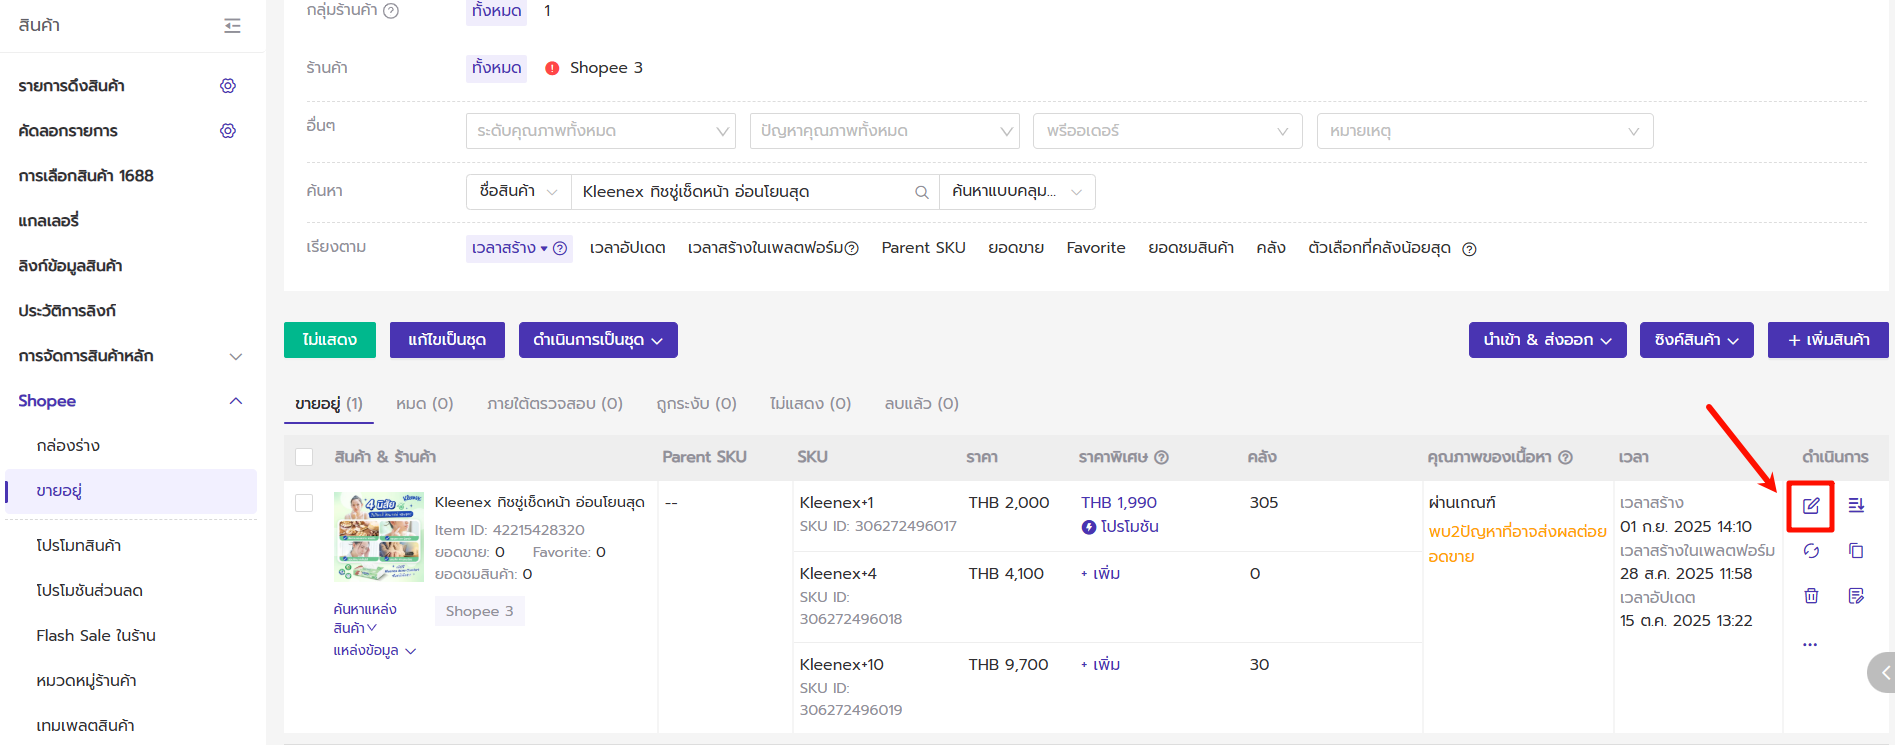
Task: Open the three-dot more actions menu
Action: [1810, 644]
